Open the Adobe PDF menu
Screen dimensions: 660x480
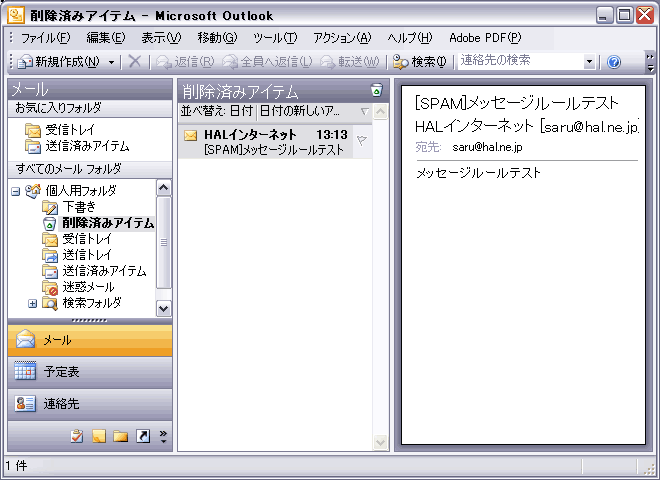[x=485, y=38]
